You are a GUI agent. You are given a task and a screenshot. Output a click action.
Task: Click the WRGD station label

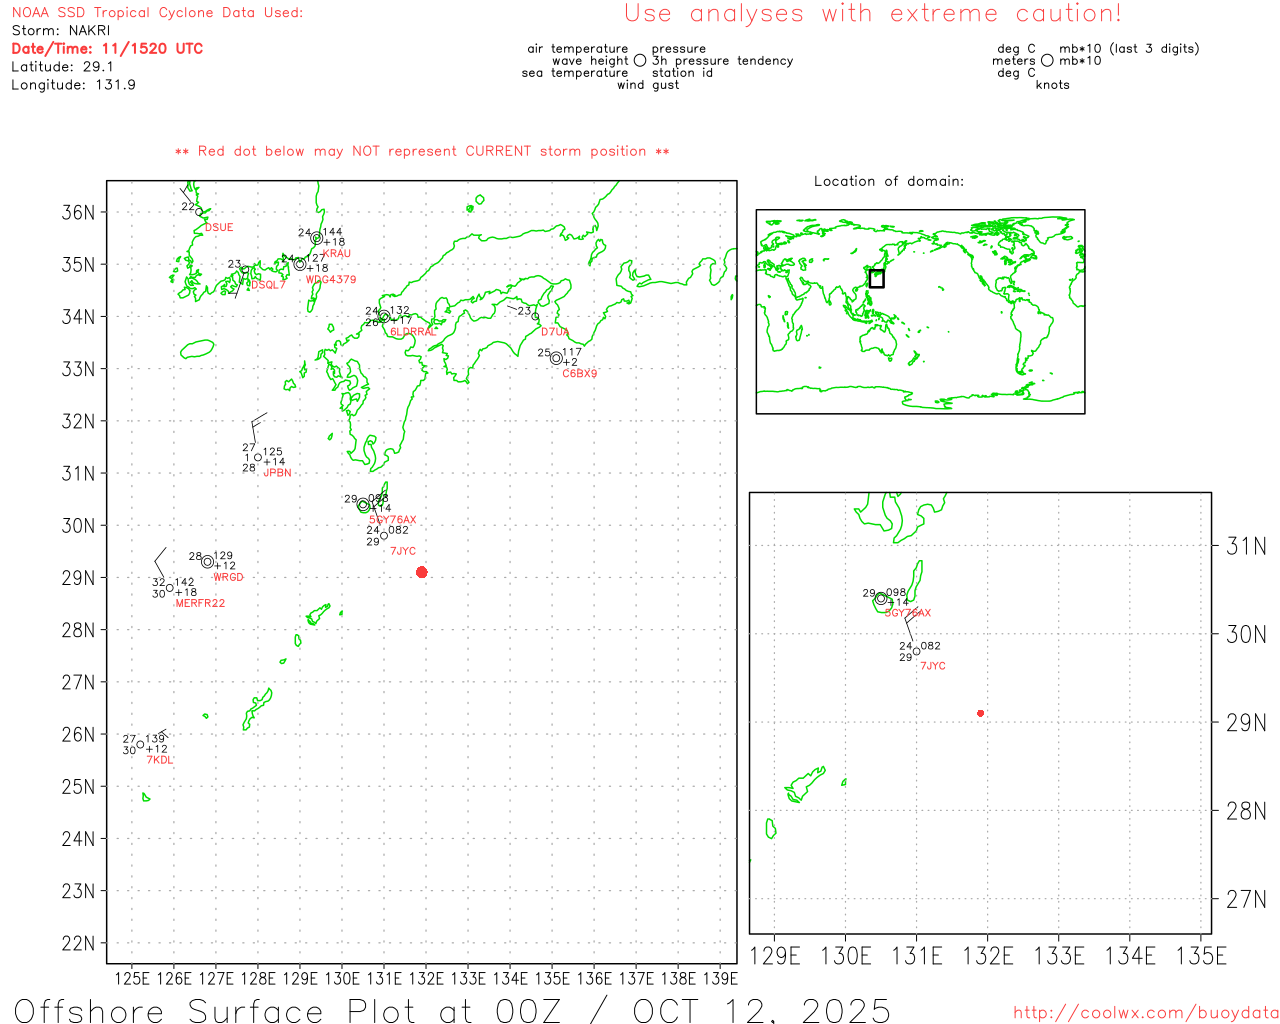click(x=228, y=577)
